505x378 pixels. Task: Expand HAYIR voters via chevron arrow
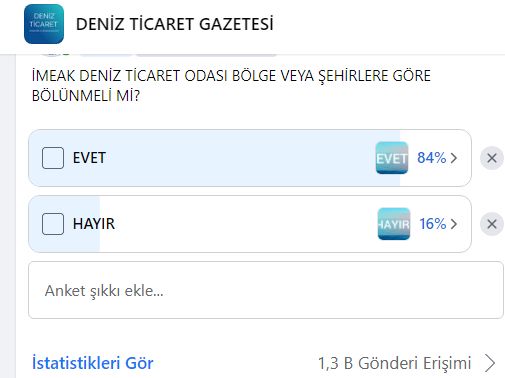pos(454,224)
